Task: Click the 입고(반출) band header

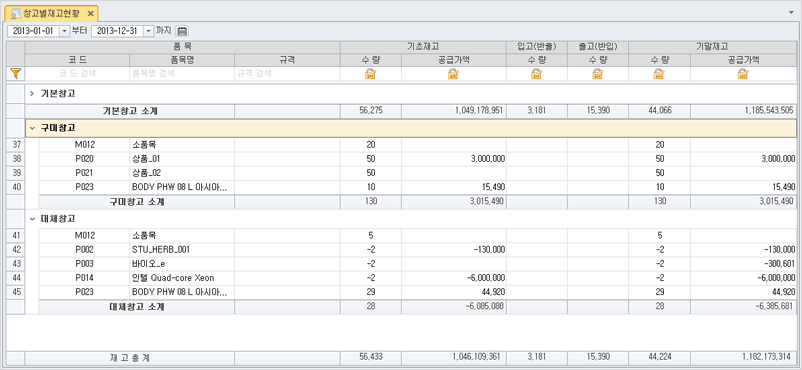Action: click(x=537, y=47)
